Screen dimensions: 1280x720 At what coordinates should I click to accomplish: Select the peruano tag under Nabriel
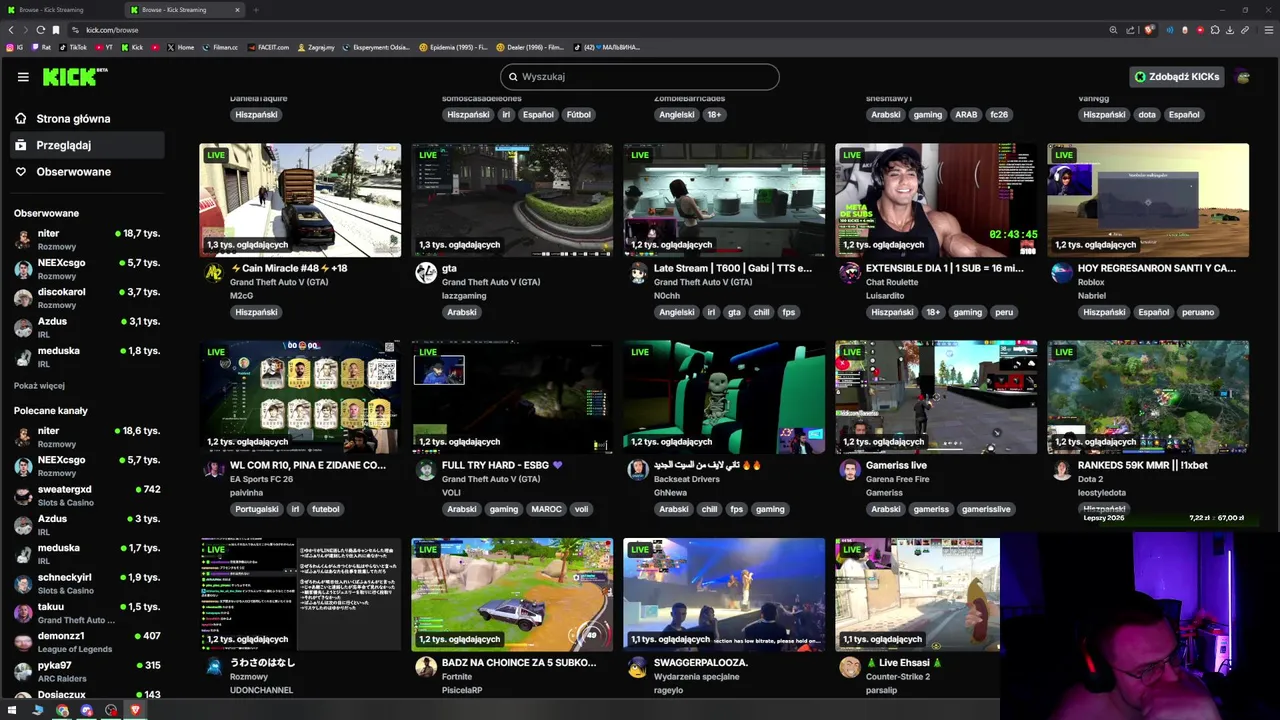click(1198, 312)
